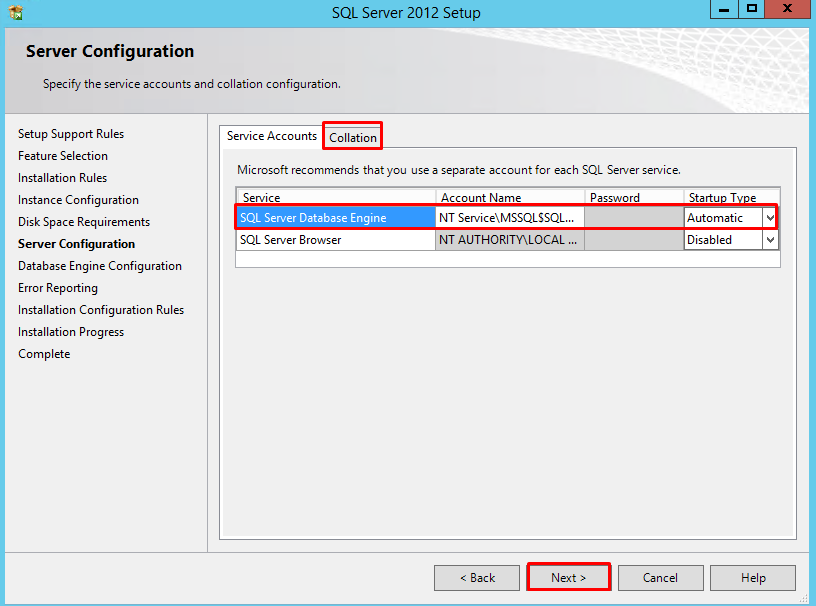This screenshot has height=606, width=816.
Task: Click the Service column header
Action: [336, 197]
